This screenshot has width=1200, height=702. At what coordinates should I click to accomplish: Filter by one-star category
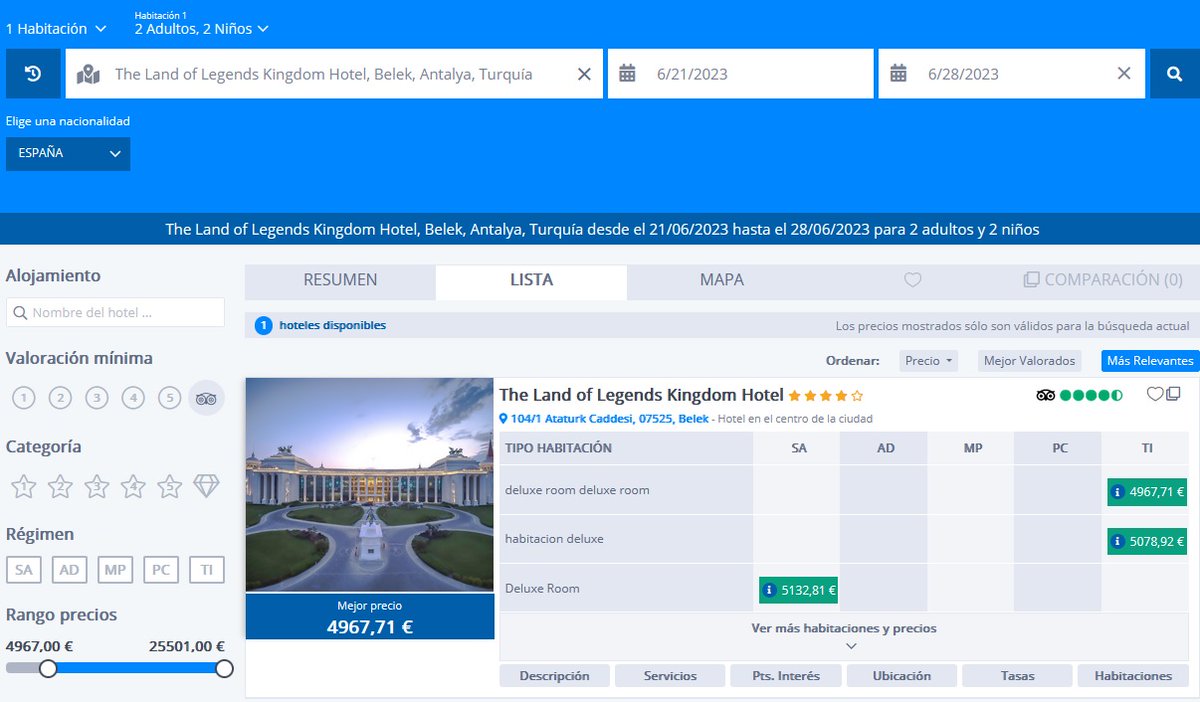tap(24, 487)
